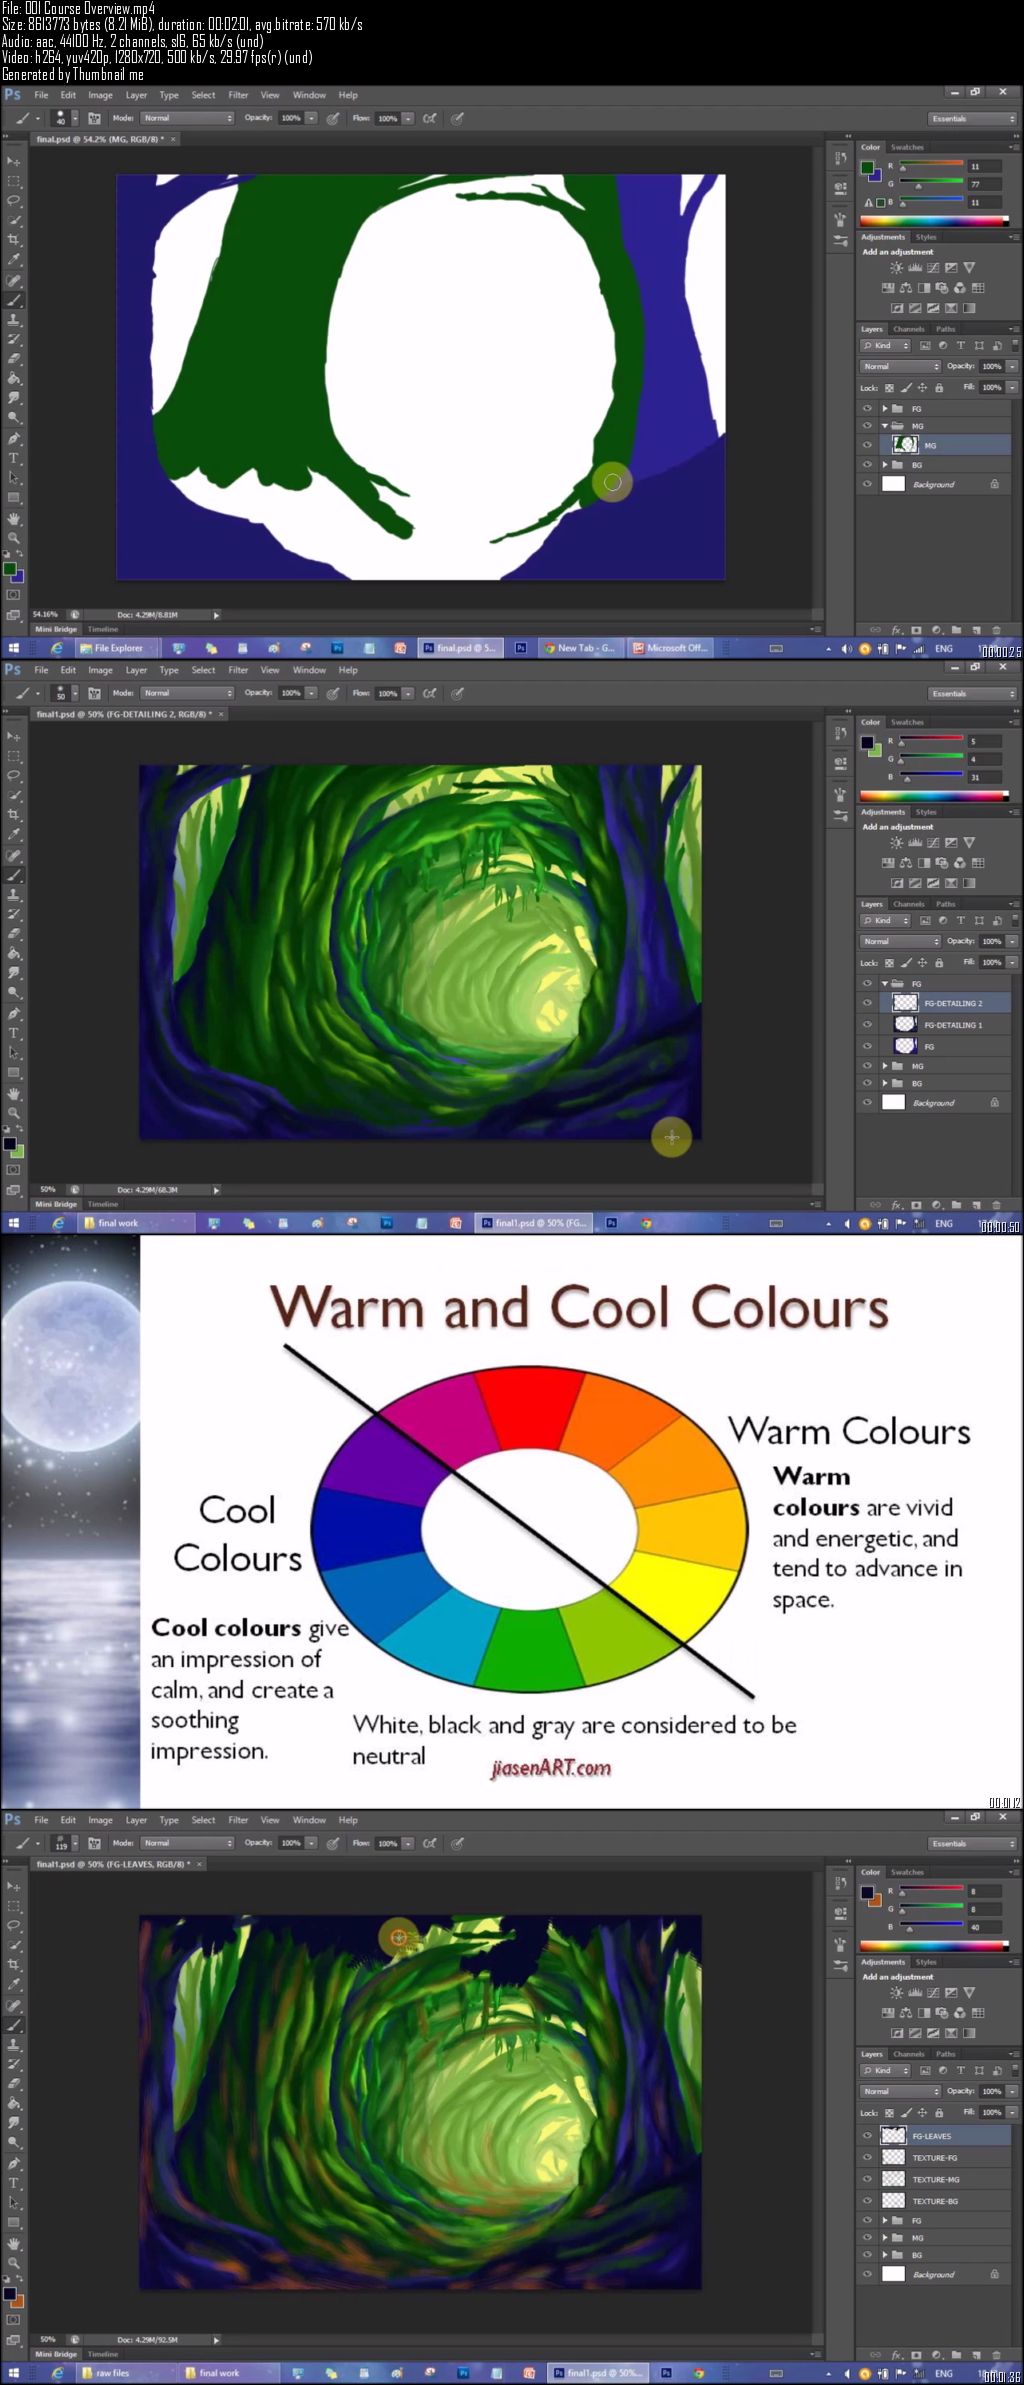Click jiasenART.com link on colour slide
Image resolution: width=1024 pixels, height=2385 pixels.
tap(551, 1767)
